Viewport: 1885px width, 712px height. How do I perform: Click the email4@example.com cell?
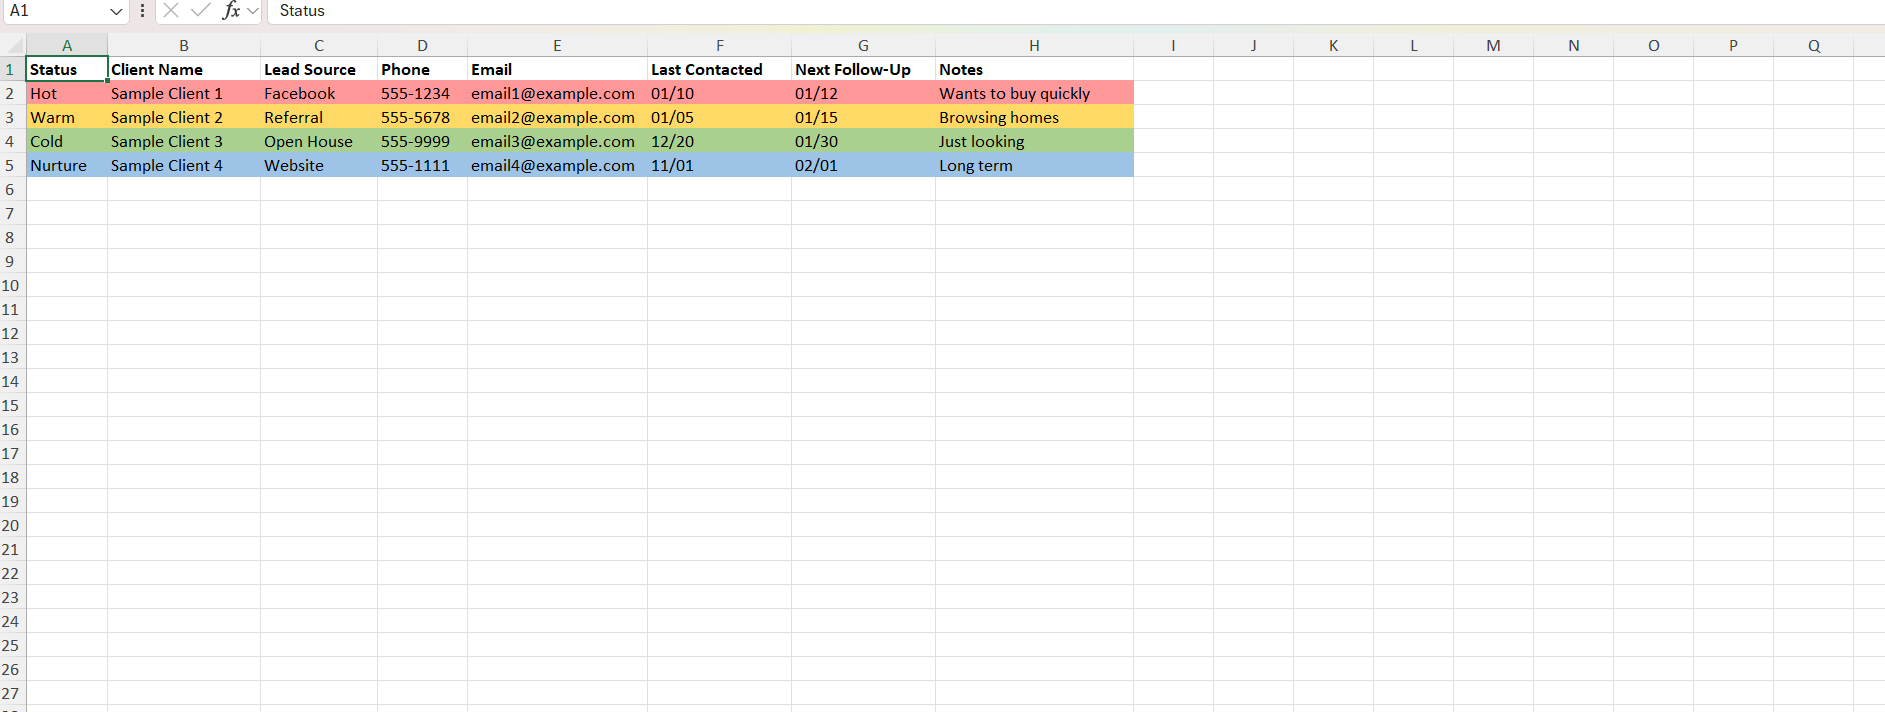coord(557,165)
